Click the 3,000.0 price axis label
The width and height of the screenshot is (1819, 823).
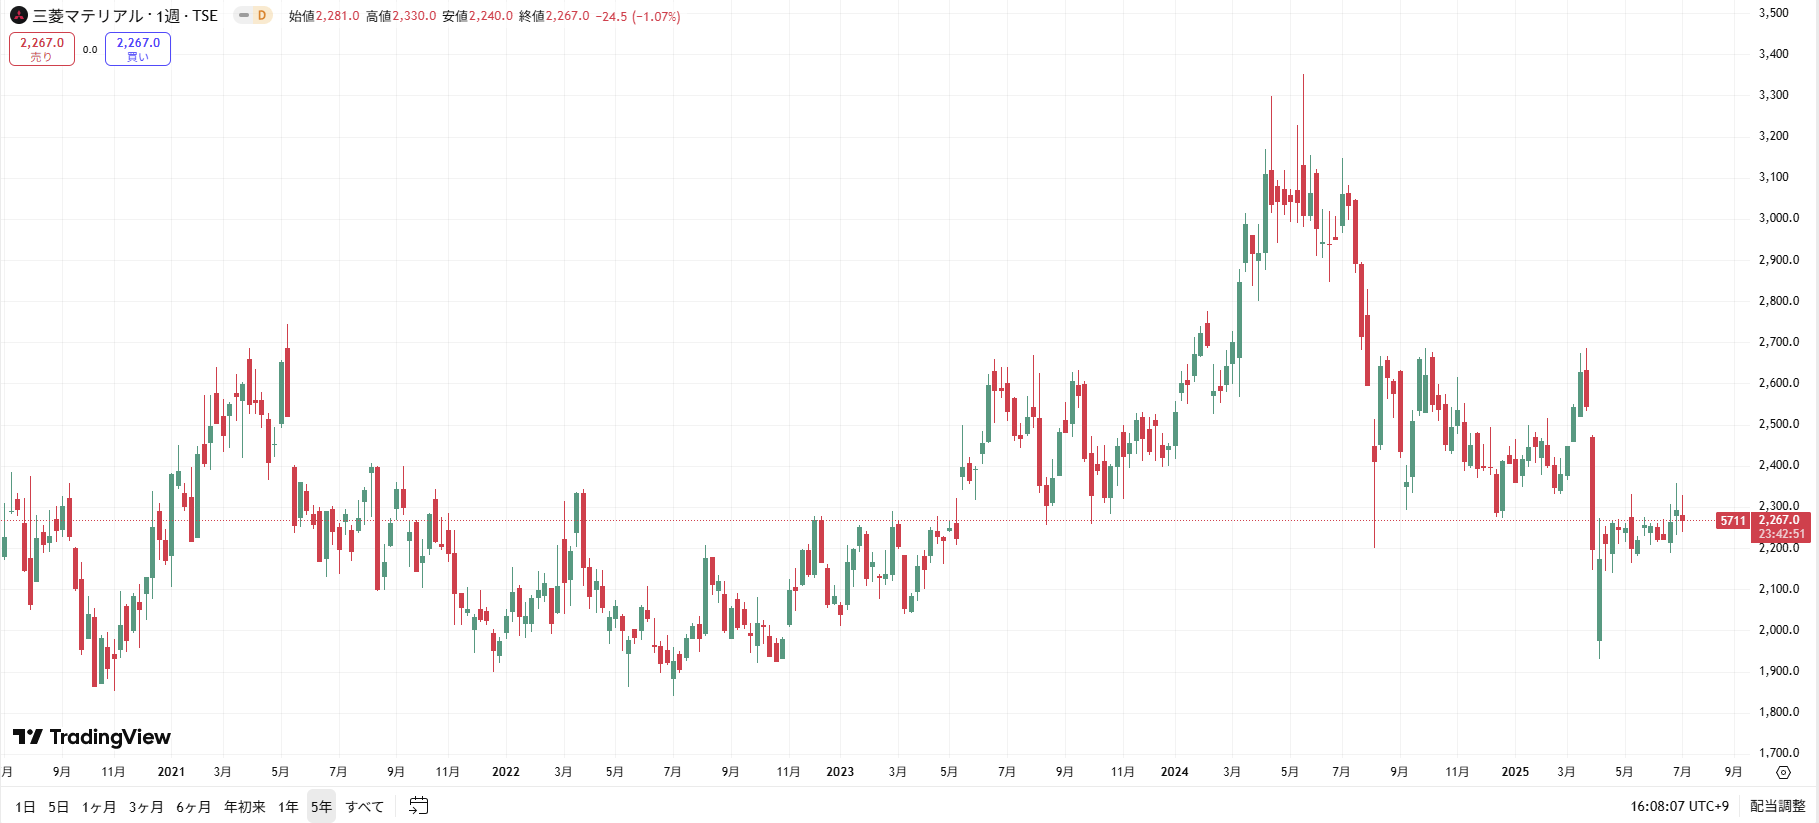point(1779,218)
